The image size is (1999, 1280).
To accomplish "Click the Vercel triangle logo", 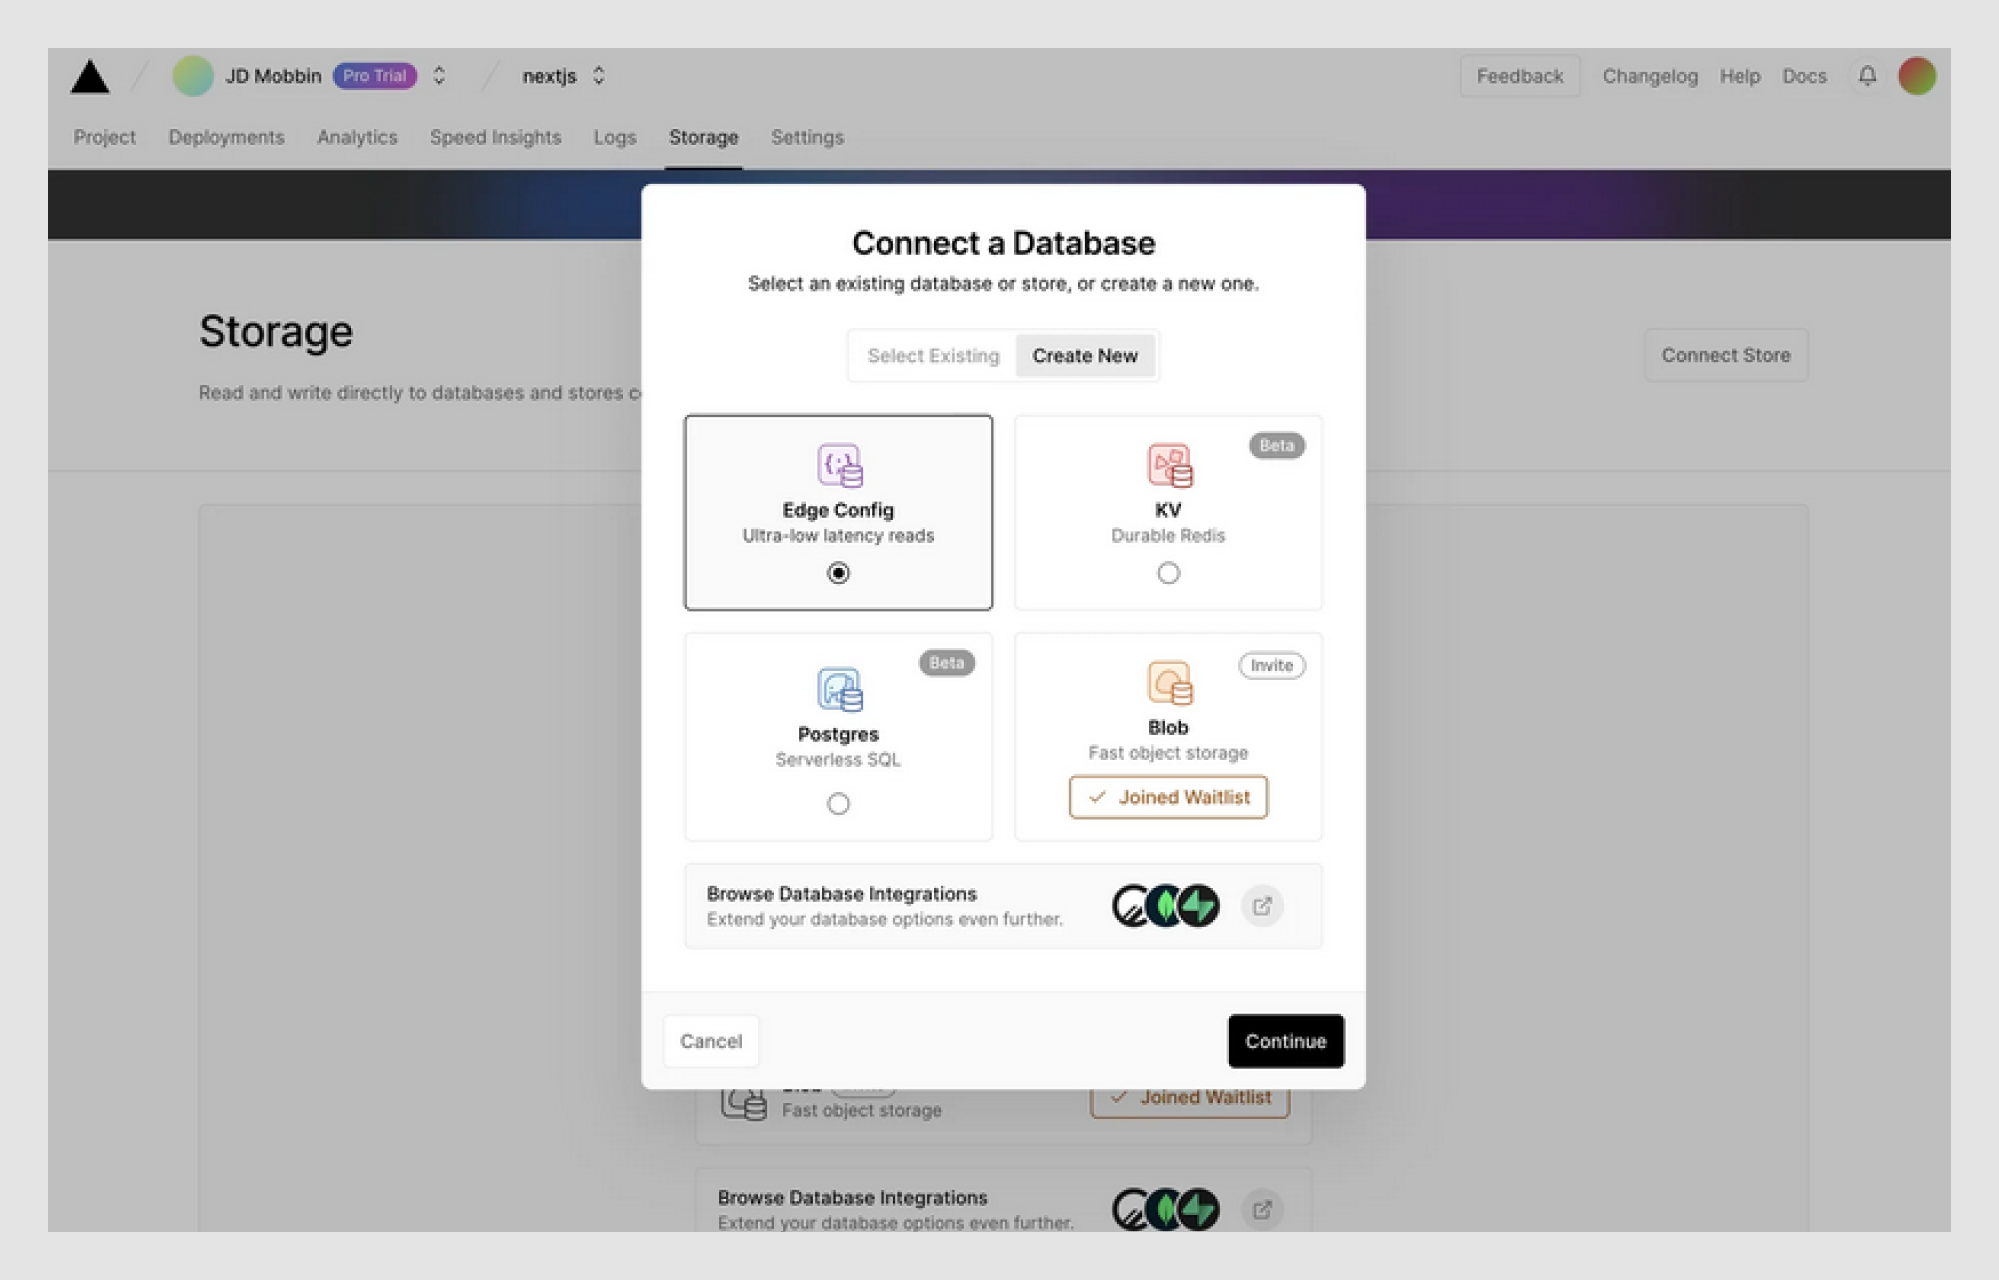I will pos(90,76).
